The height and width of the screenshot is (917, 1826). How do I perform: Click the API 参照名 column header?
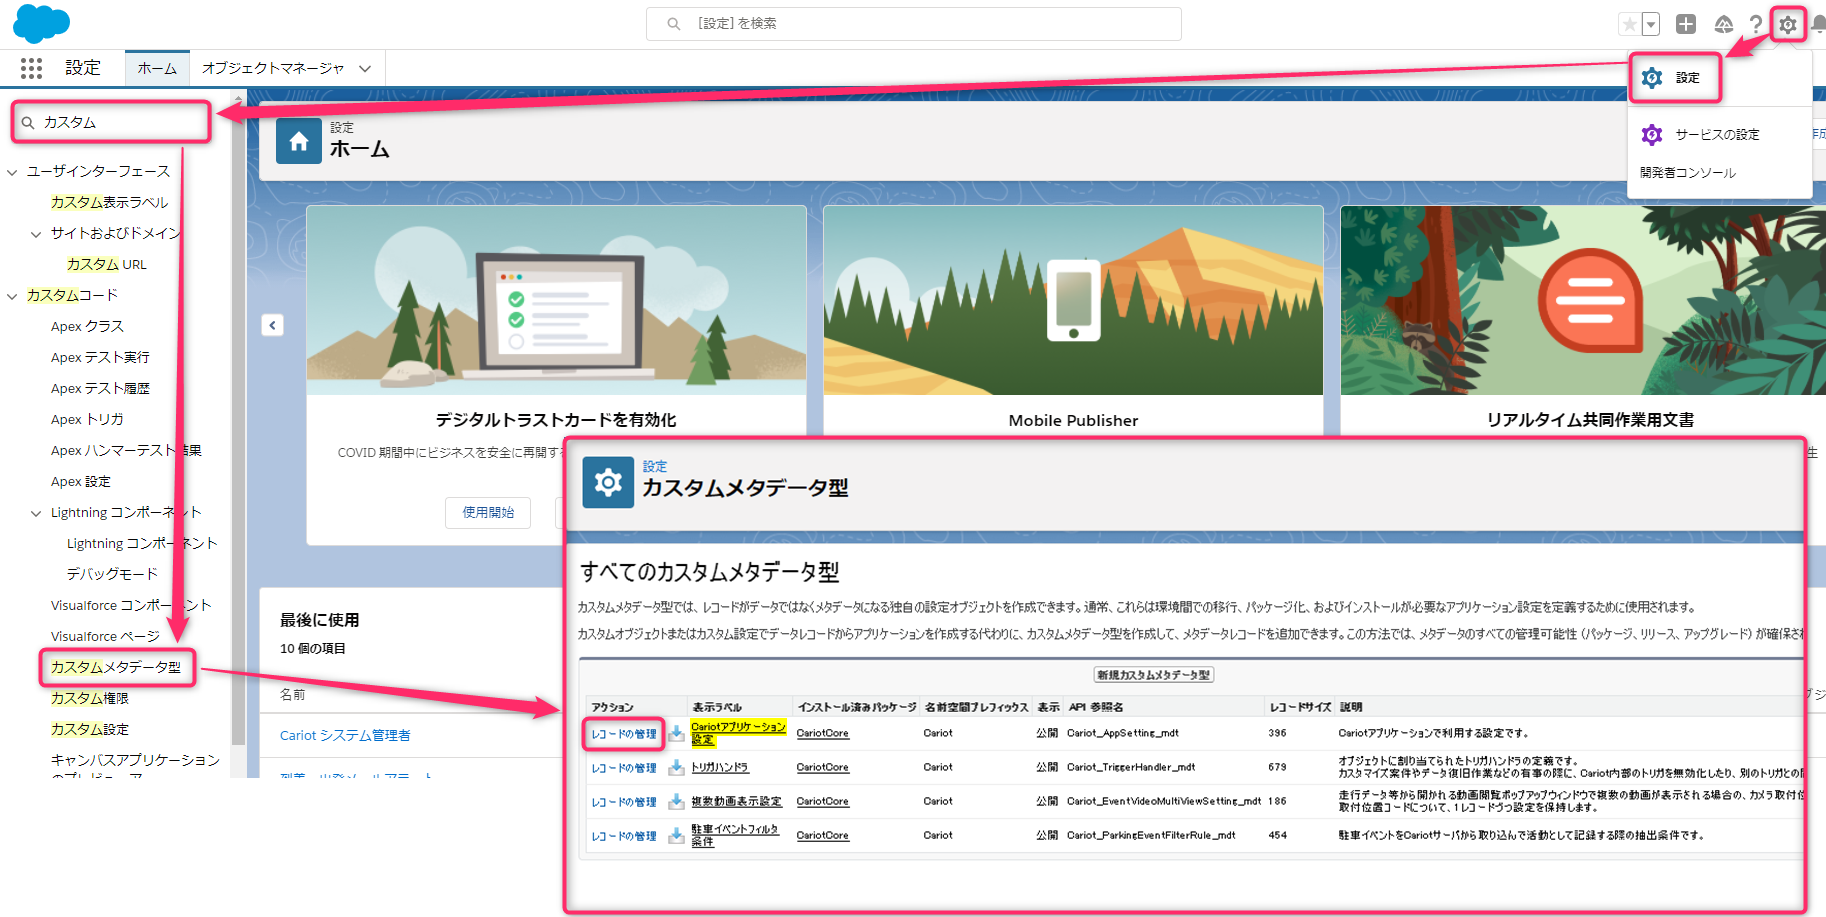coord(1096,707)
